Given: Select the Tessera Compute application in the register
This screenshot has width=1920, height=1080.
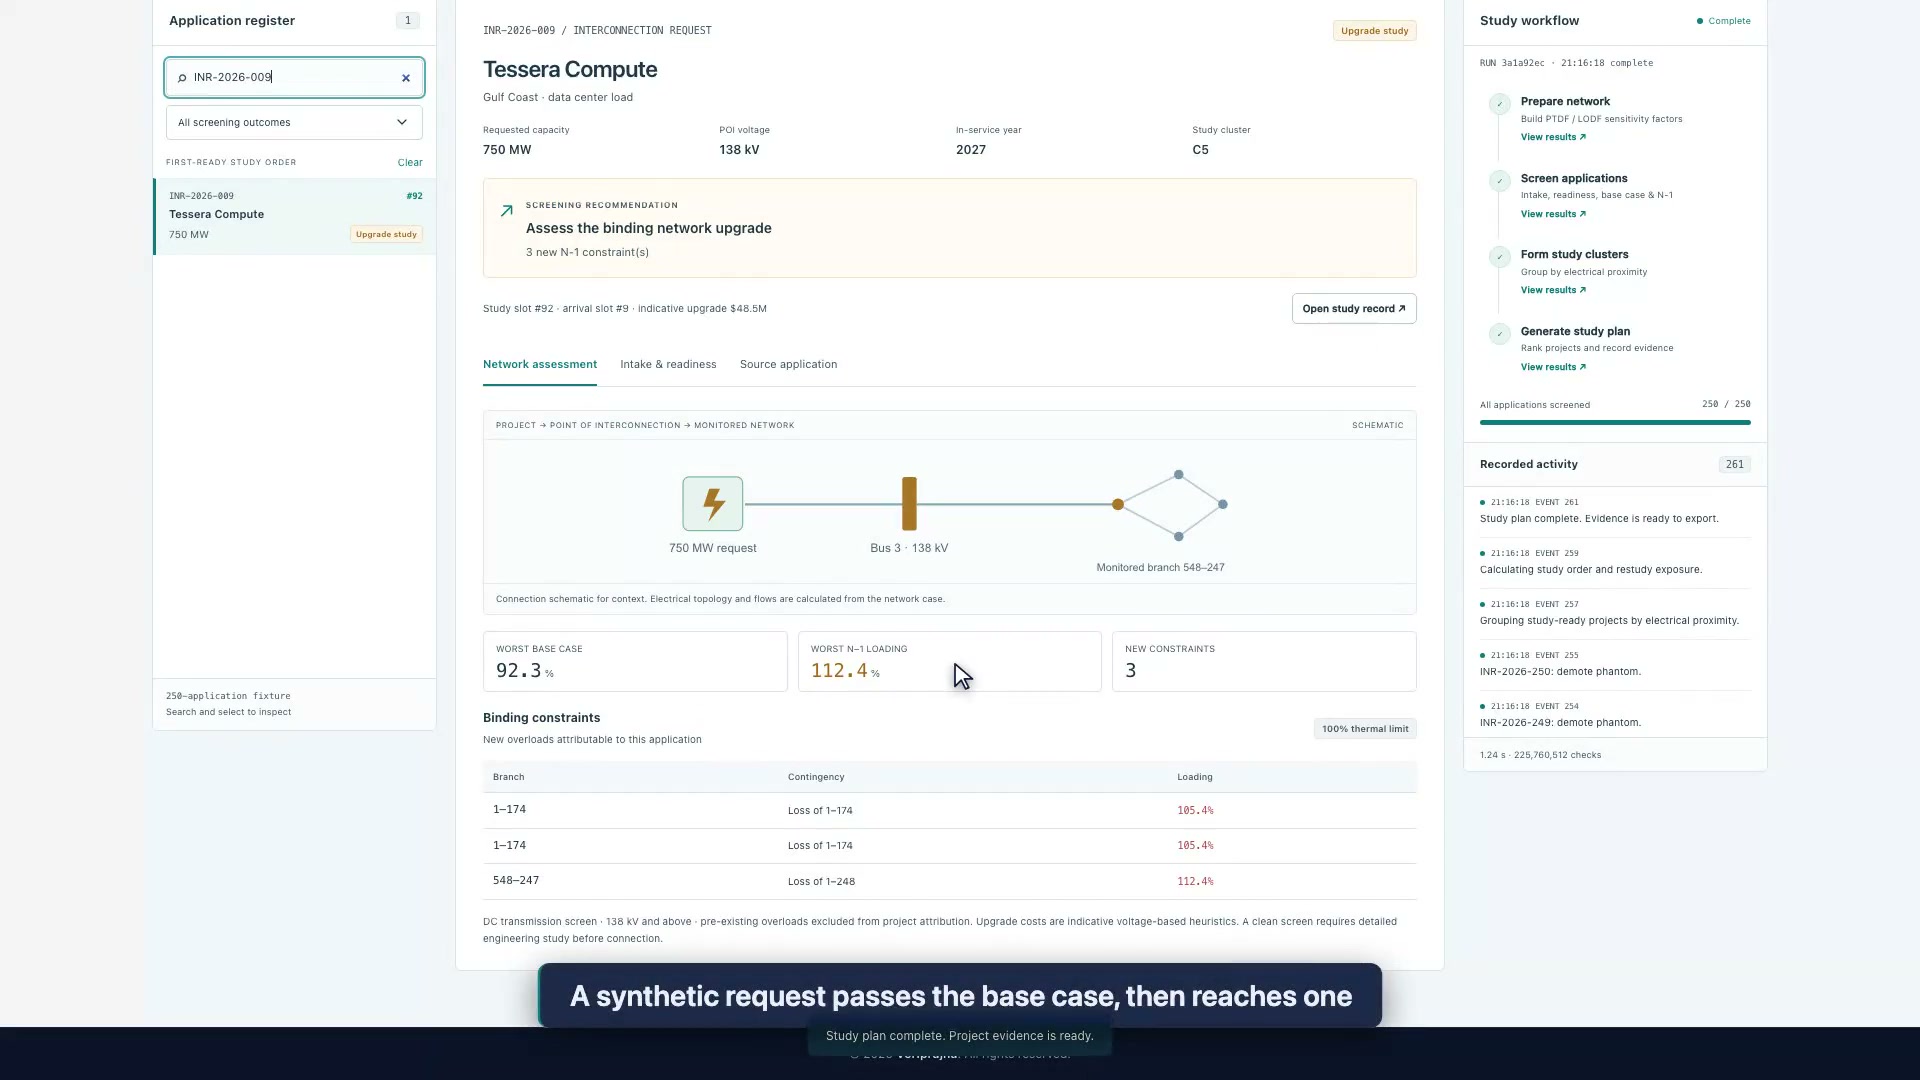Looking at the screenshot, I should click(295, 216).
